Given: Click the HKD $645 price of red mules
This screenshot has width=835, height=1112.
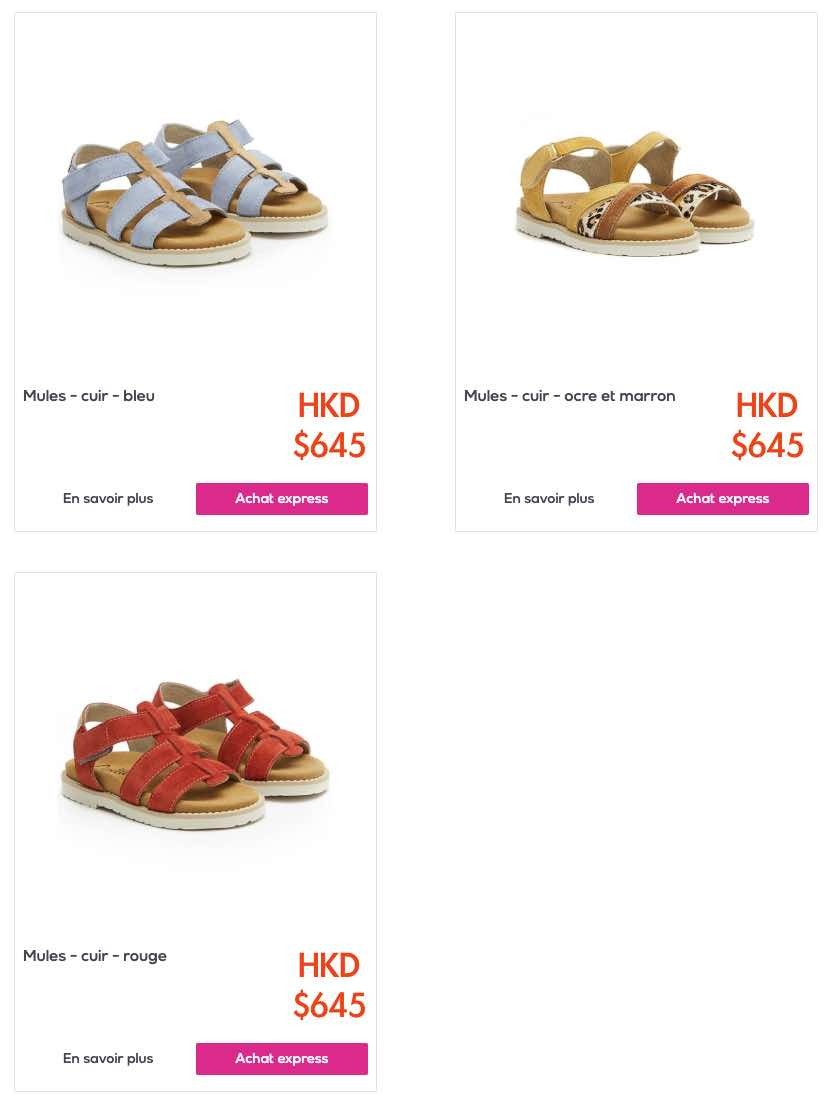Looking at the screenshot, I should point(329,985).
